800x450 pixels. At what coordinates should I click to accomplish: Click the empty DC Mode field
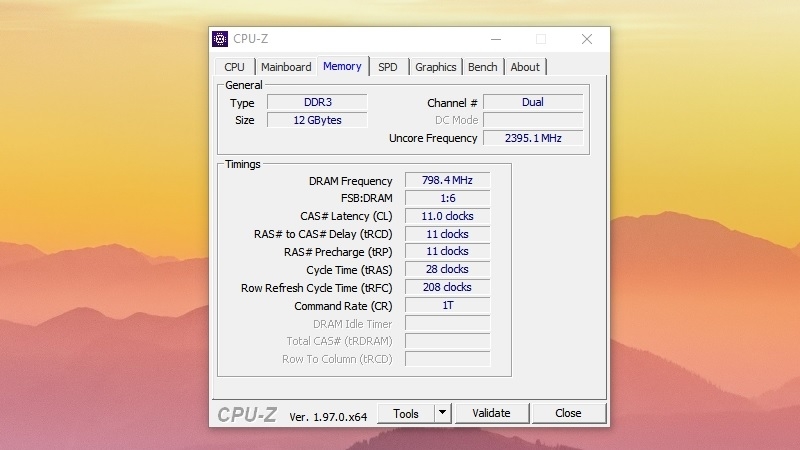pos(533,120)
